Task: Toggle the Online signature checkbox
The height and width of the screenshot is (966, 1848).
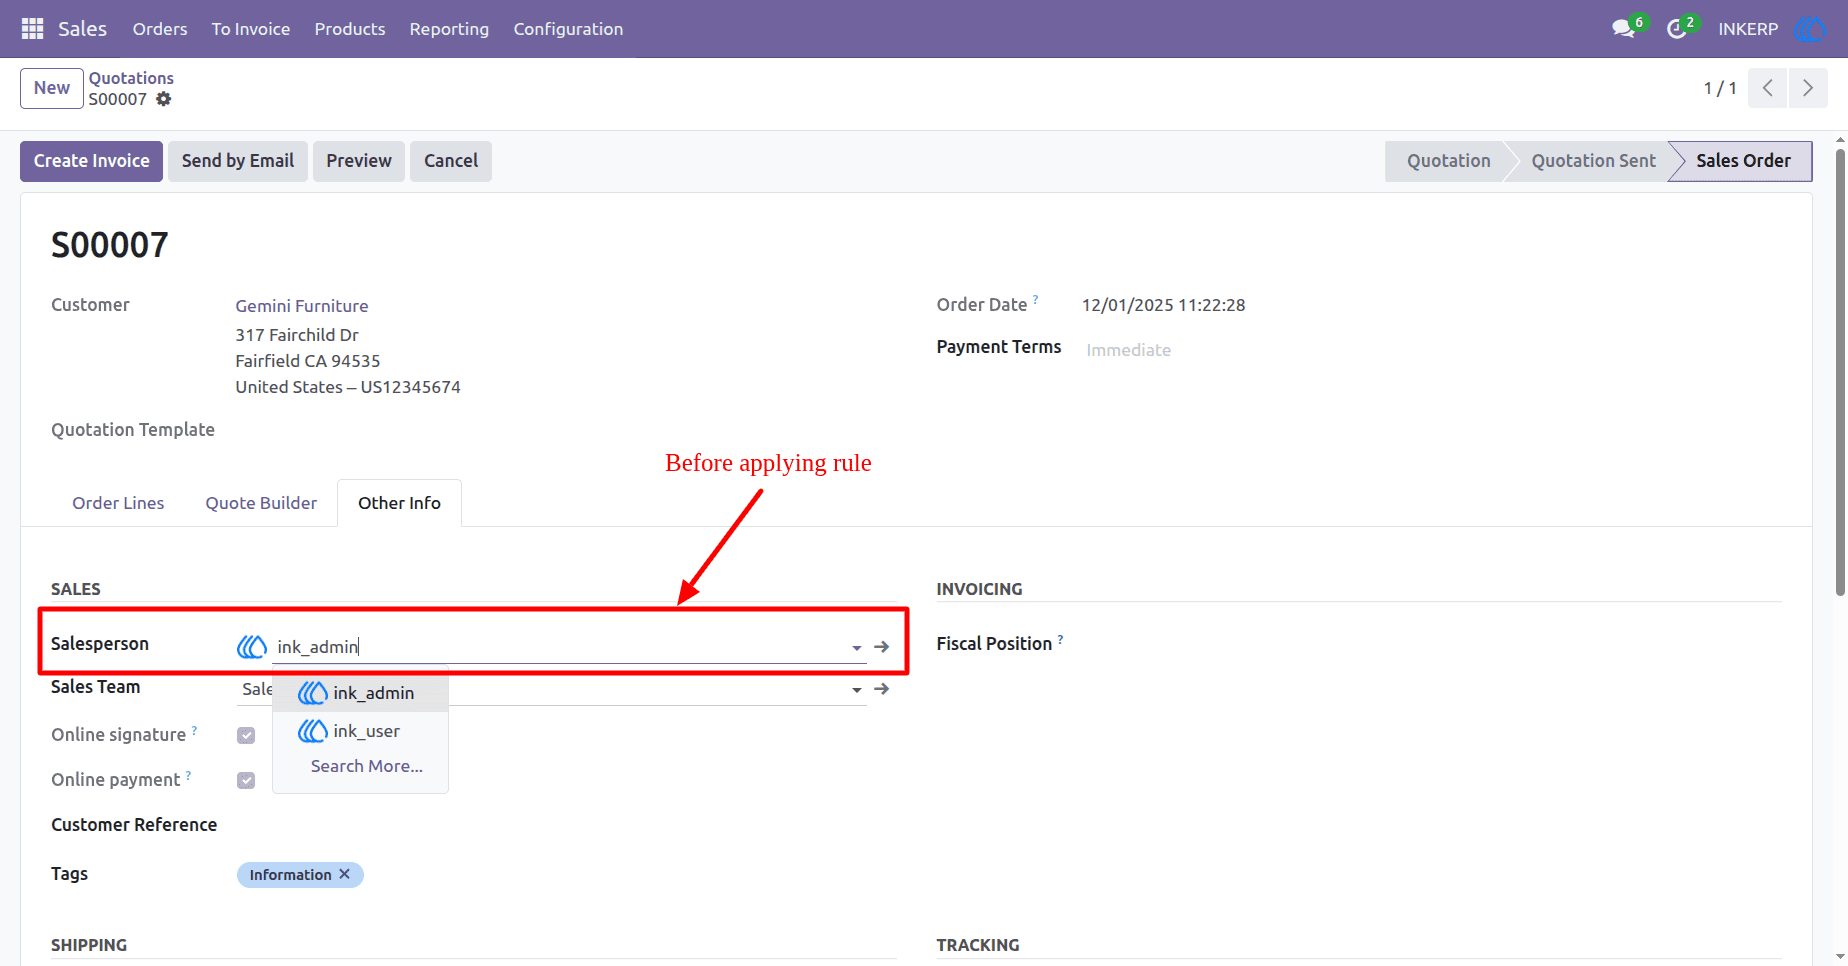Action: click(246, 735)
